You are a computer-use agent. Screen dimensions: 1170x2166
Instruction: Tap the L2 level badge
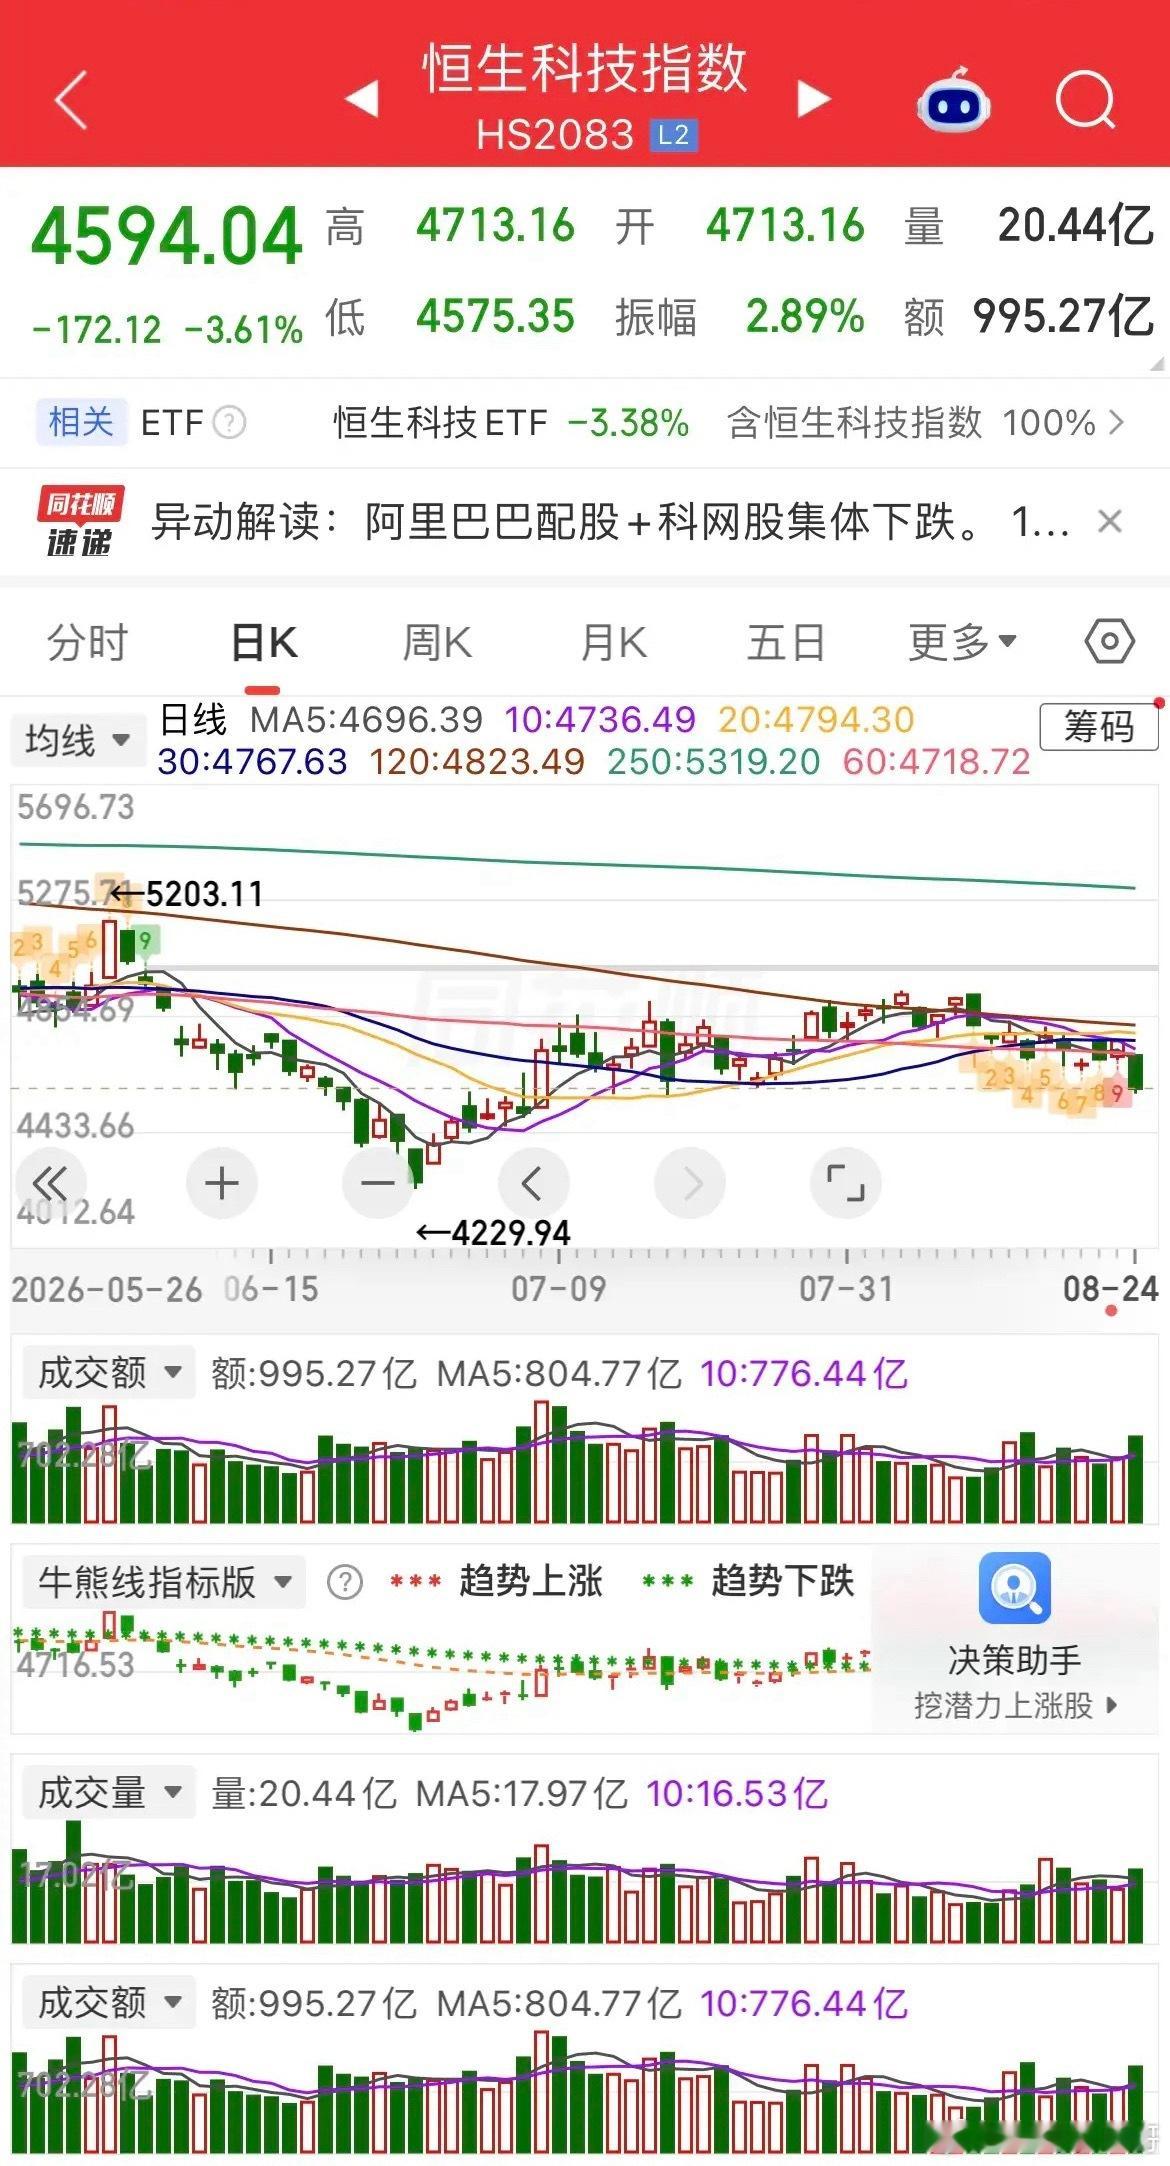tap(673, 135)
